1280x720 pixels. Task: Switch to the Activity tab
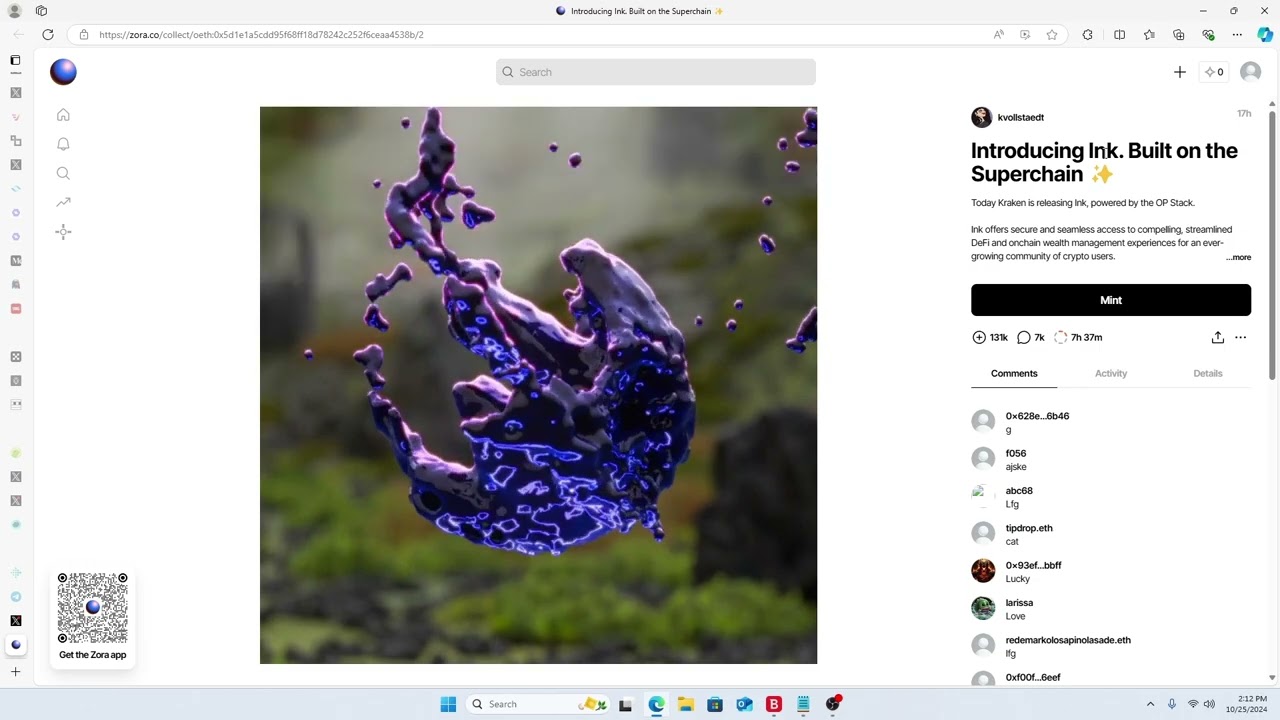click(1111, 373)
